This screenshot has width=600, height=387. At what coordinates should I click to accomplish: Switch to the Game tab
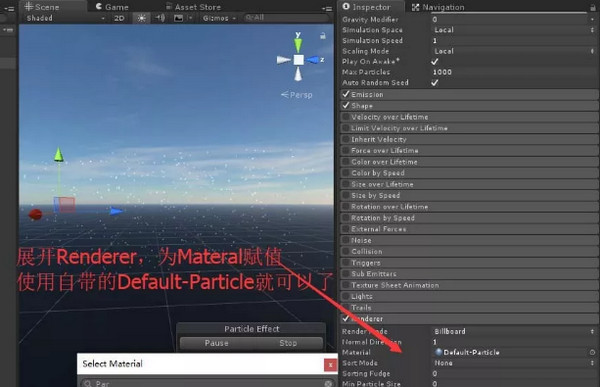pyautogui.click(x=112, y=7)
